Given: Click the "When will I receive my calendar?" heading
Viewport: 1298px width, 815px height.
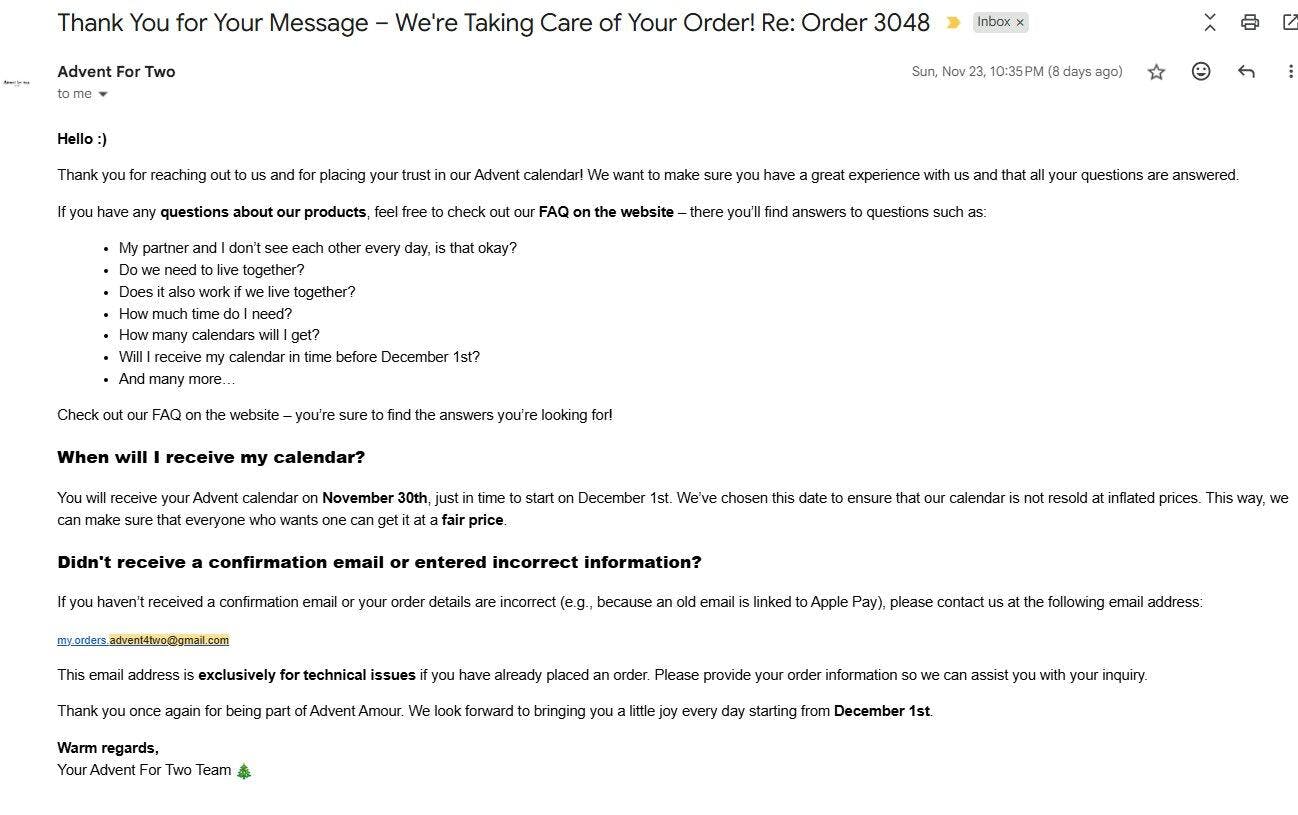Looking at the screenshot, I should [x=211, y=457].
